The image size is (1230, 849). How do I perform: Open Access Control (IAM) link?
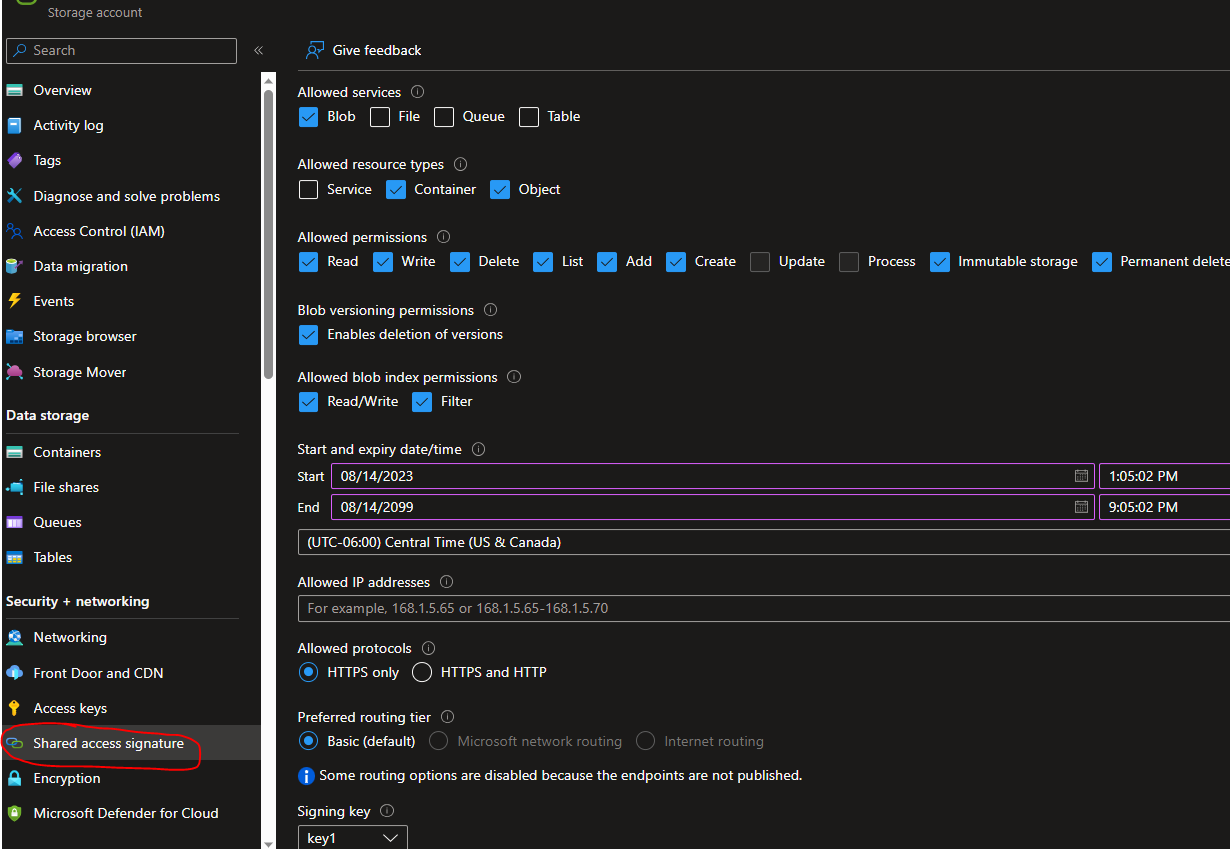(99, 231)
